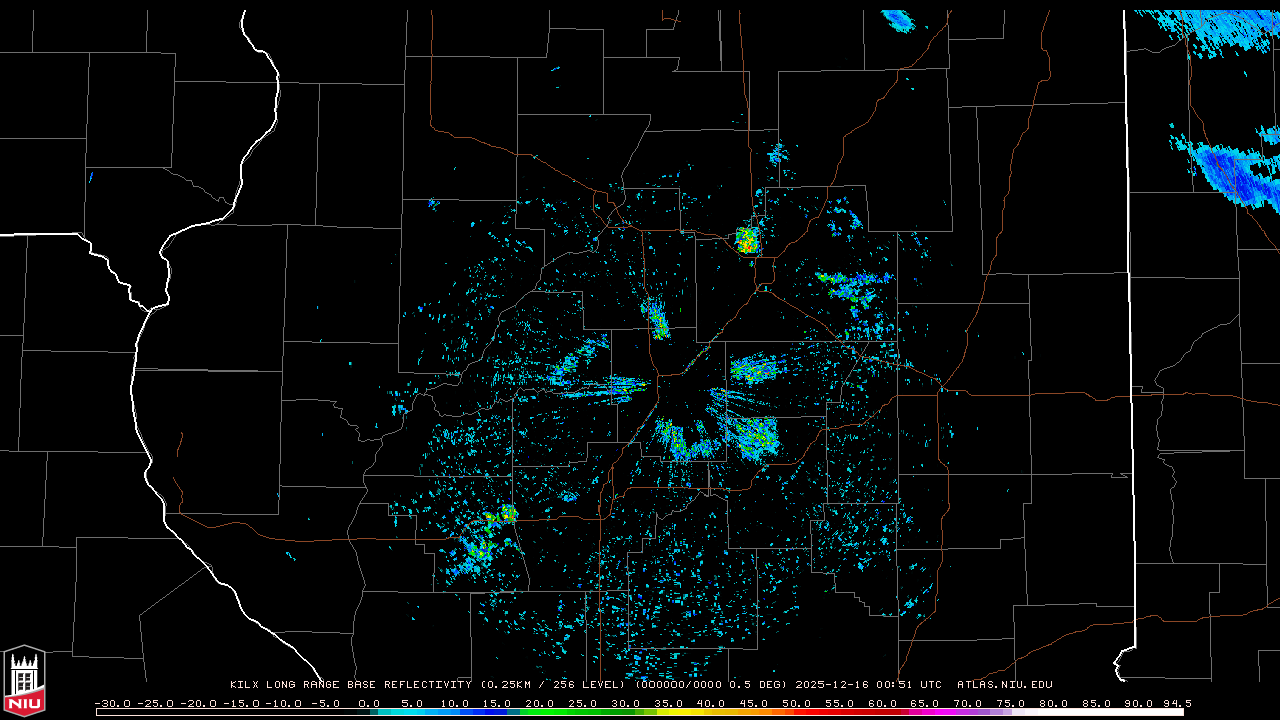This screenshot has width=1280, height=720.
Task: Click the -20.0 value on the reflectivity scale
Action: click(x=198, y=703)
